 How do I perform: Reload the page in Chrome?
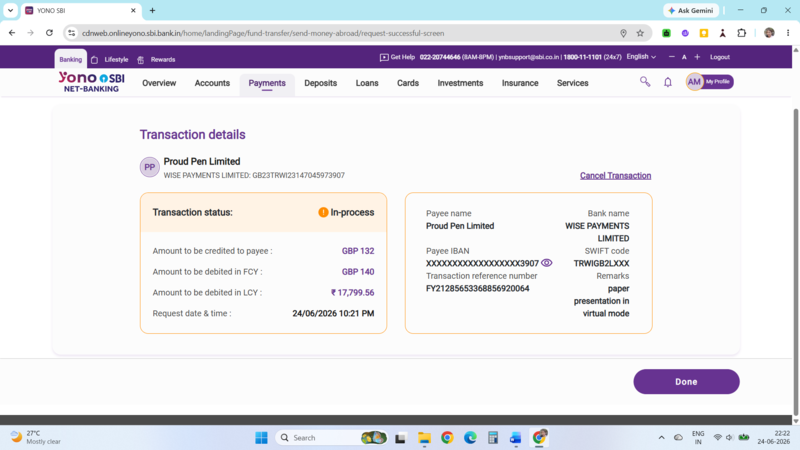click(49, 33)
